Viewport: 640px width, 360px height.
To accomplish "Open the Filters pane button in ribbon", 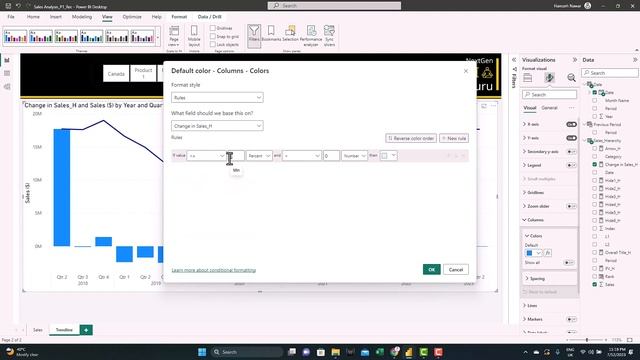I will click(x=254, y=35).
